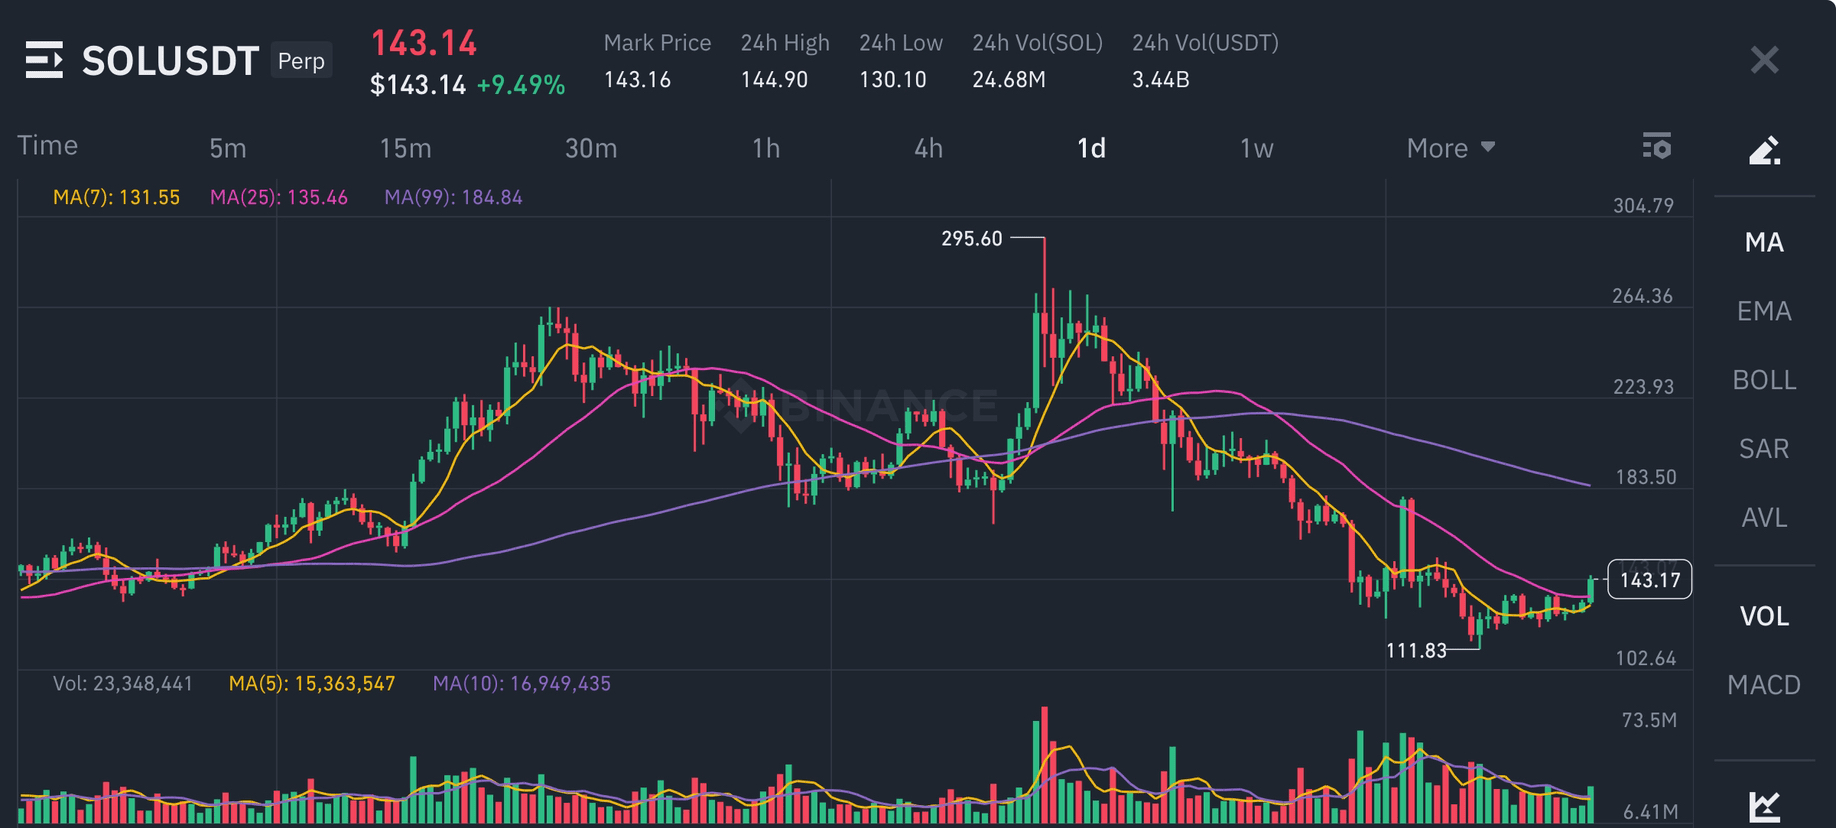Select the pencil drawing tool icon
The image size is (1836, 828).
click(1764, 150)
